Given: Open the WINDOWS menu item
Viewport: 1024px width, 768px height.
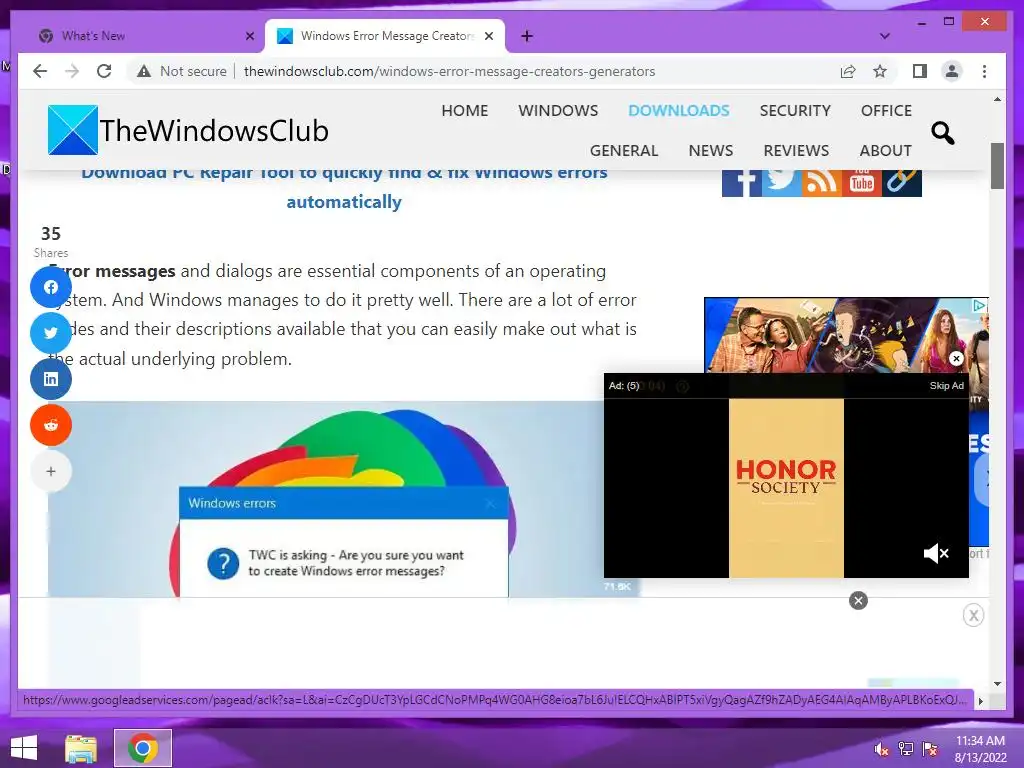Looking at the screenshot, I should pyautogui.click(x=558, y=110).
